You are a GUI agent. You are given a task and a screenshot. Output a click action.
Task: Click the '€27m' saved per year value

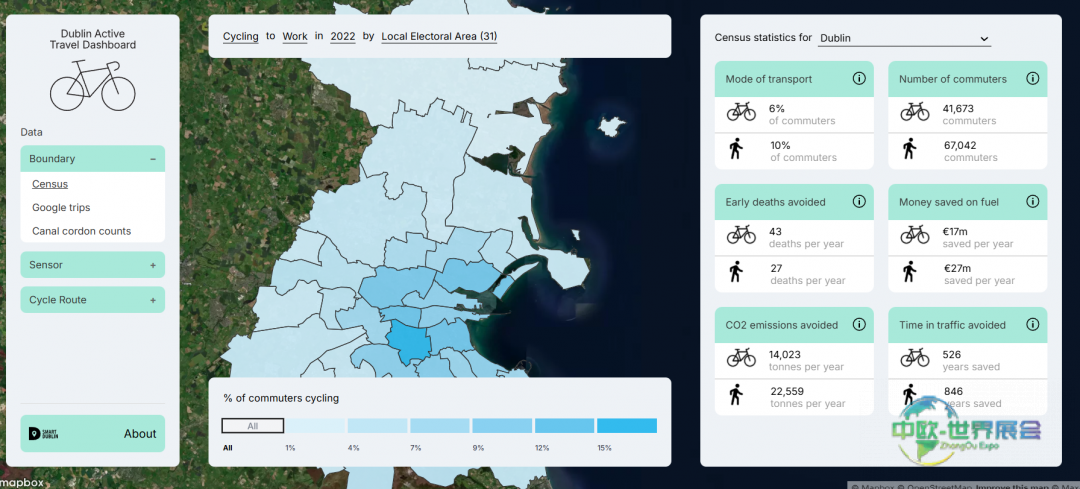tap(957, 269)
